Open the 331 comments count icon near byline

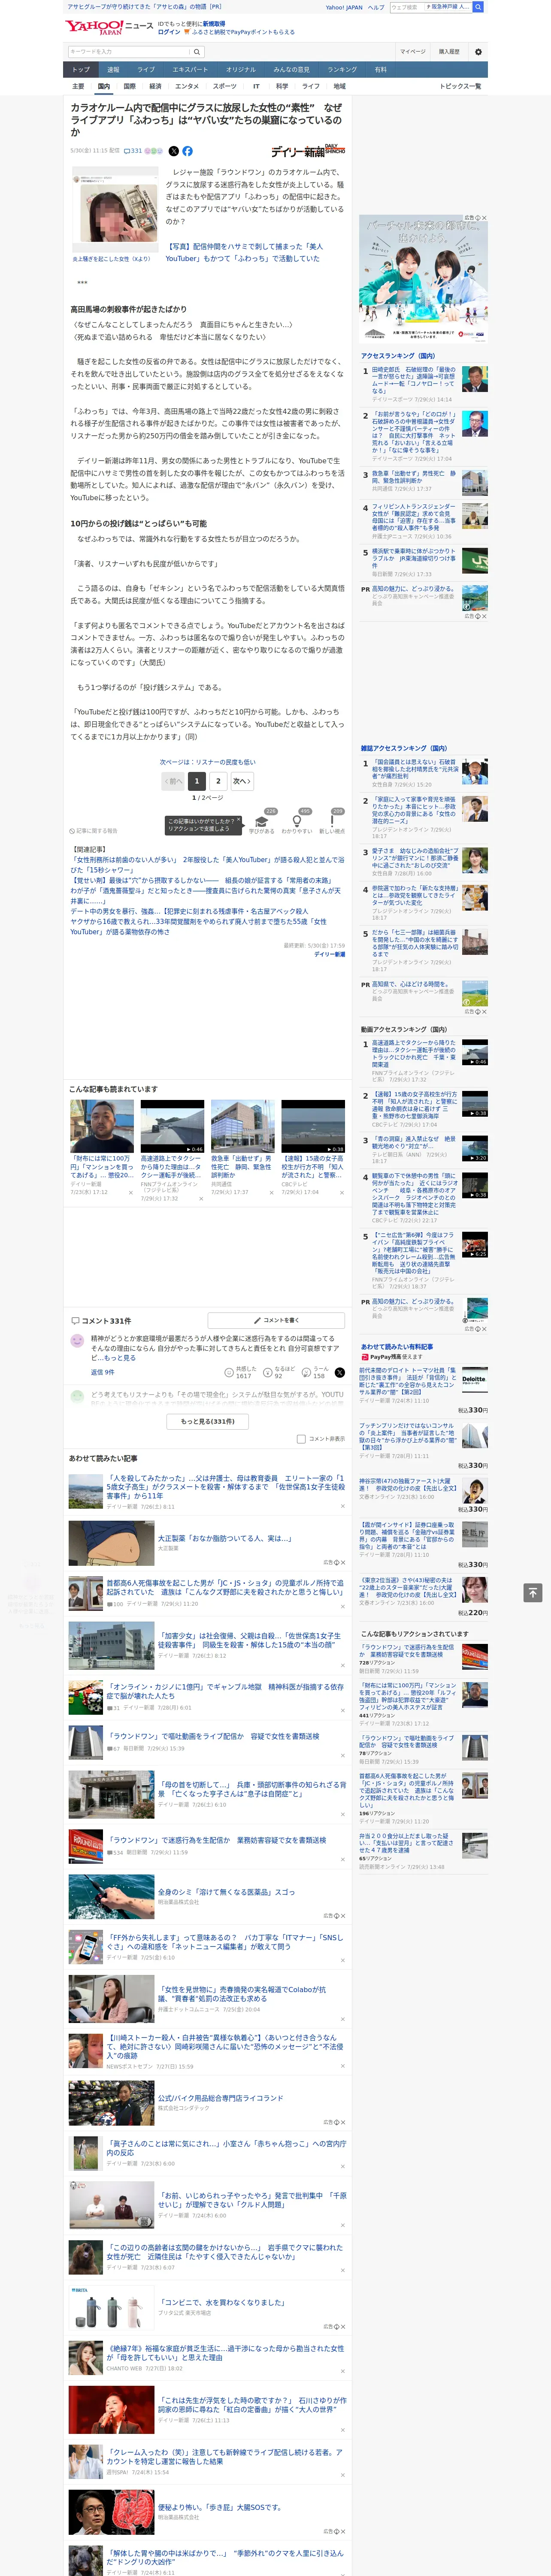134,151
